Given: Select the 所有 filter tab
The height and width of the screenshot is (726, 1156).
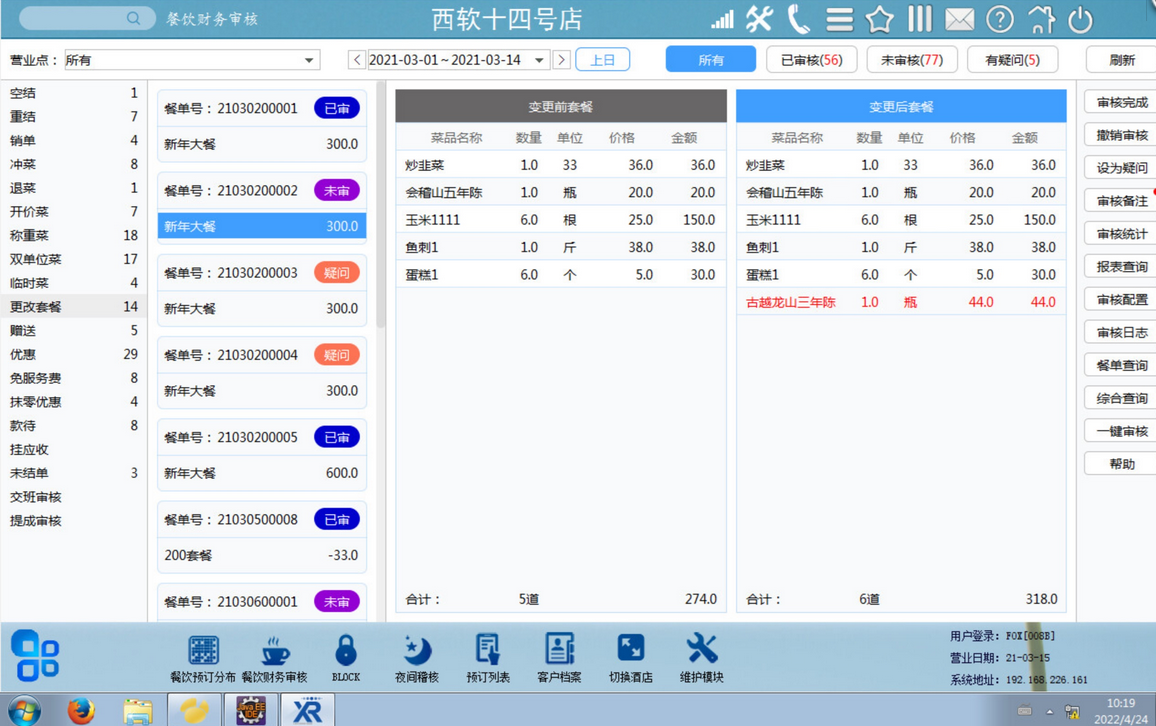Looking at the screenshot, I should click(711, 60).
